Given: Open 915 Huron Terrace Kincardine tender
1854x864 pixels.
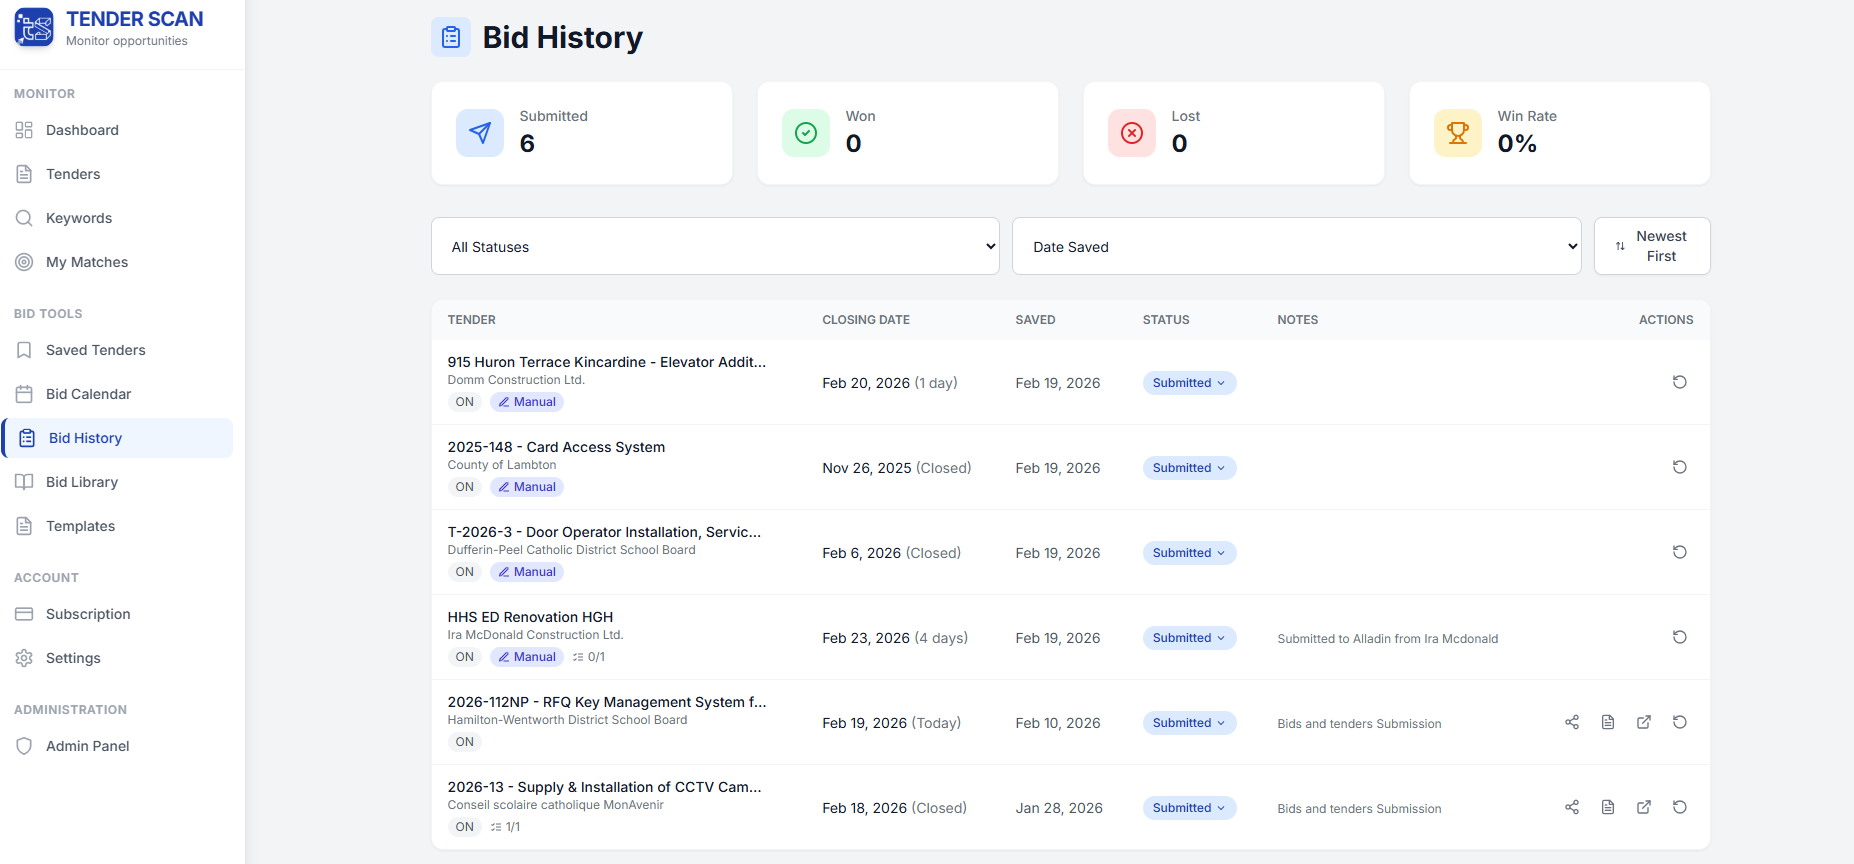Looking at the screenshot, I should (607, 362).
